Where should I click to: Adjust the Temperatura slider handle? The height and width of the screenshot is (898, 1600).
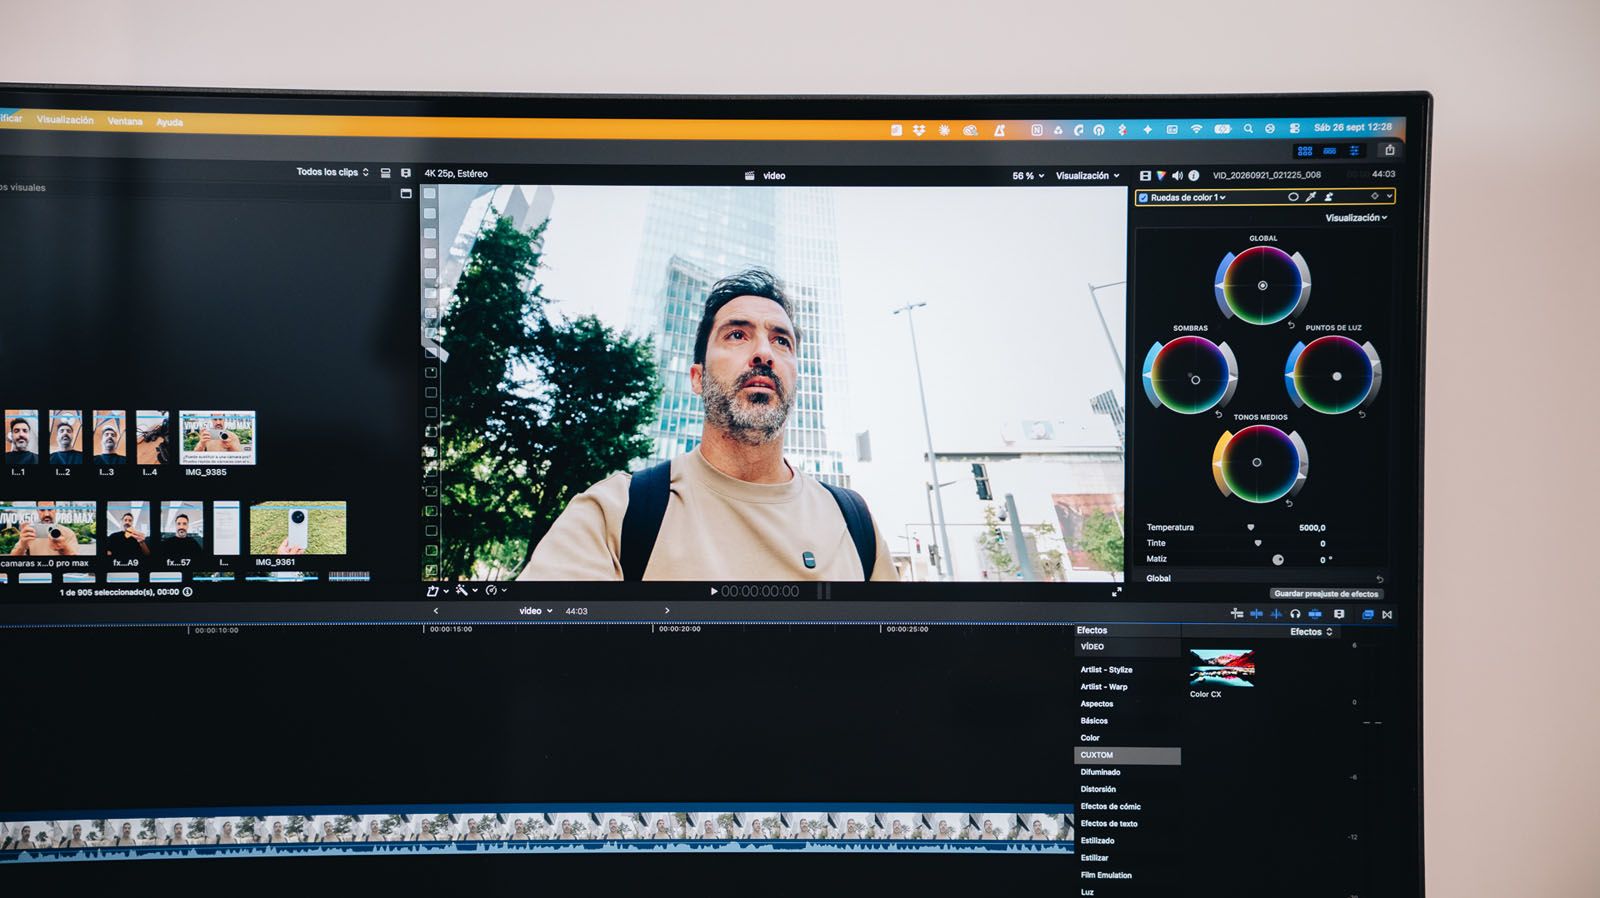[x=1250, y=527]
